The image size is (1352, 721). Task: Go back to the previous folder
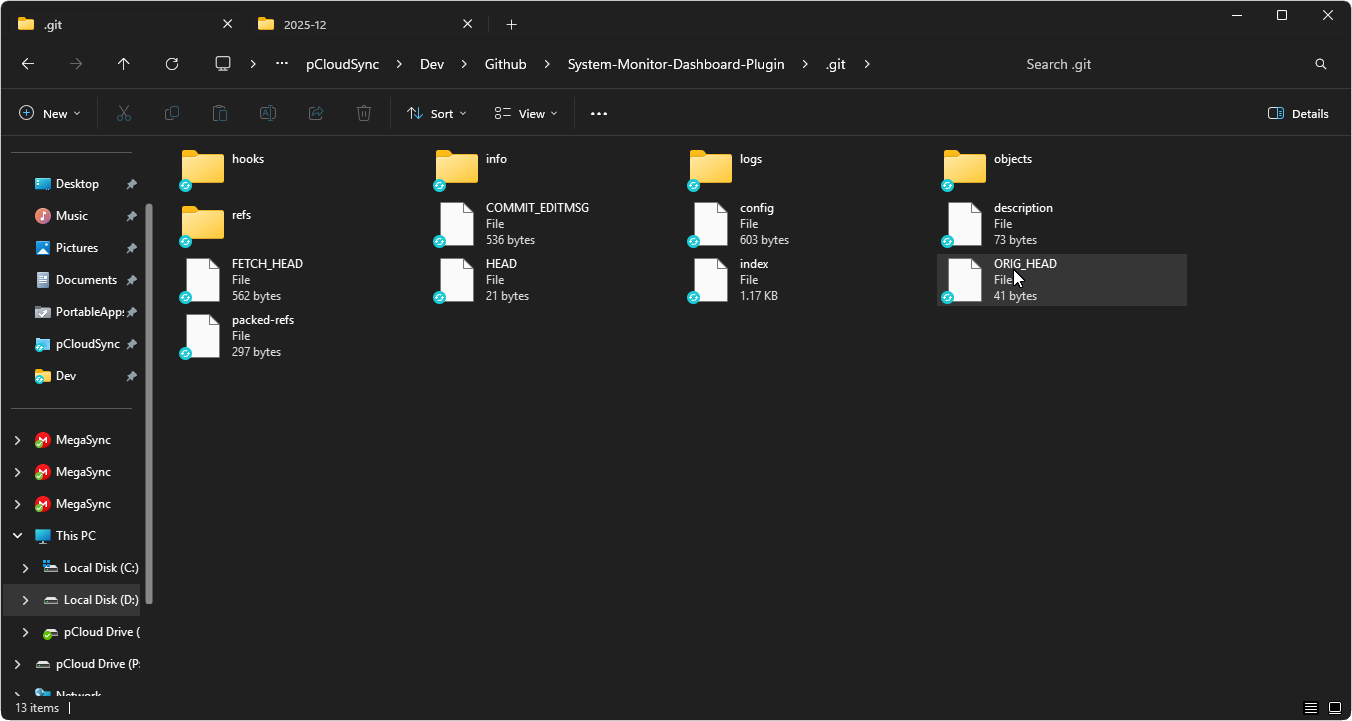(x=27, y=64)
